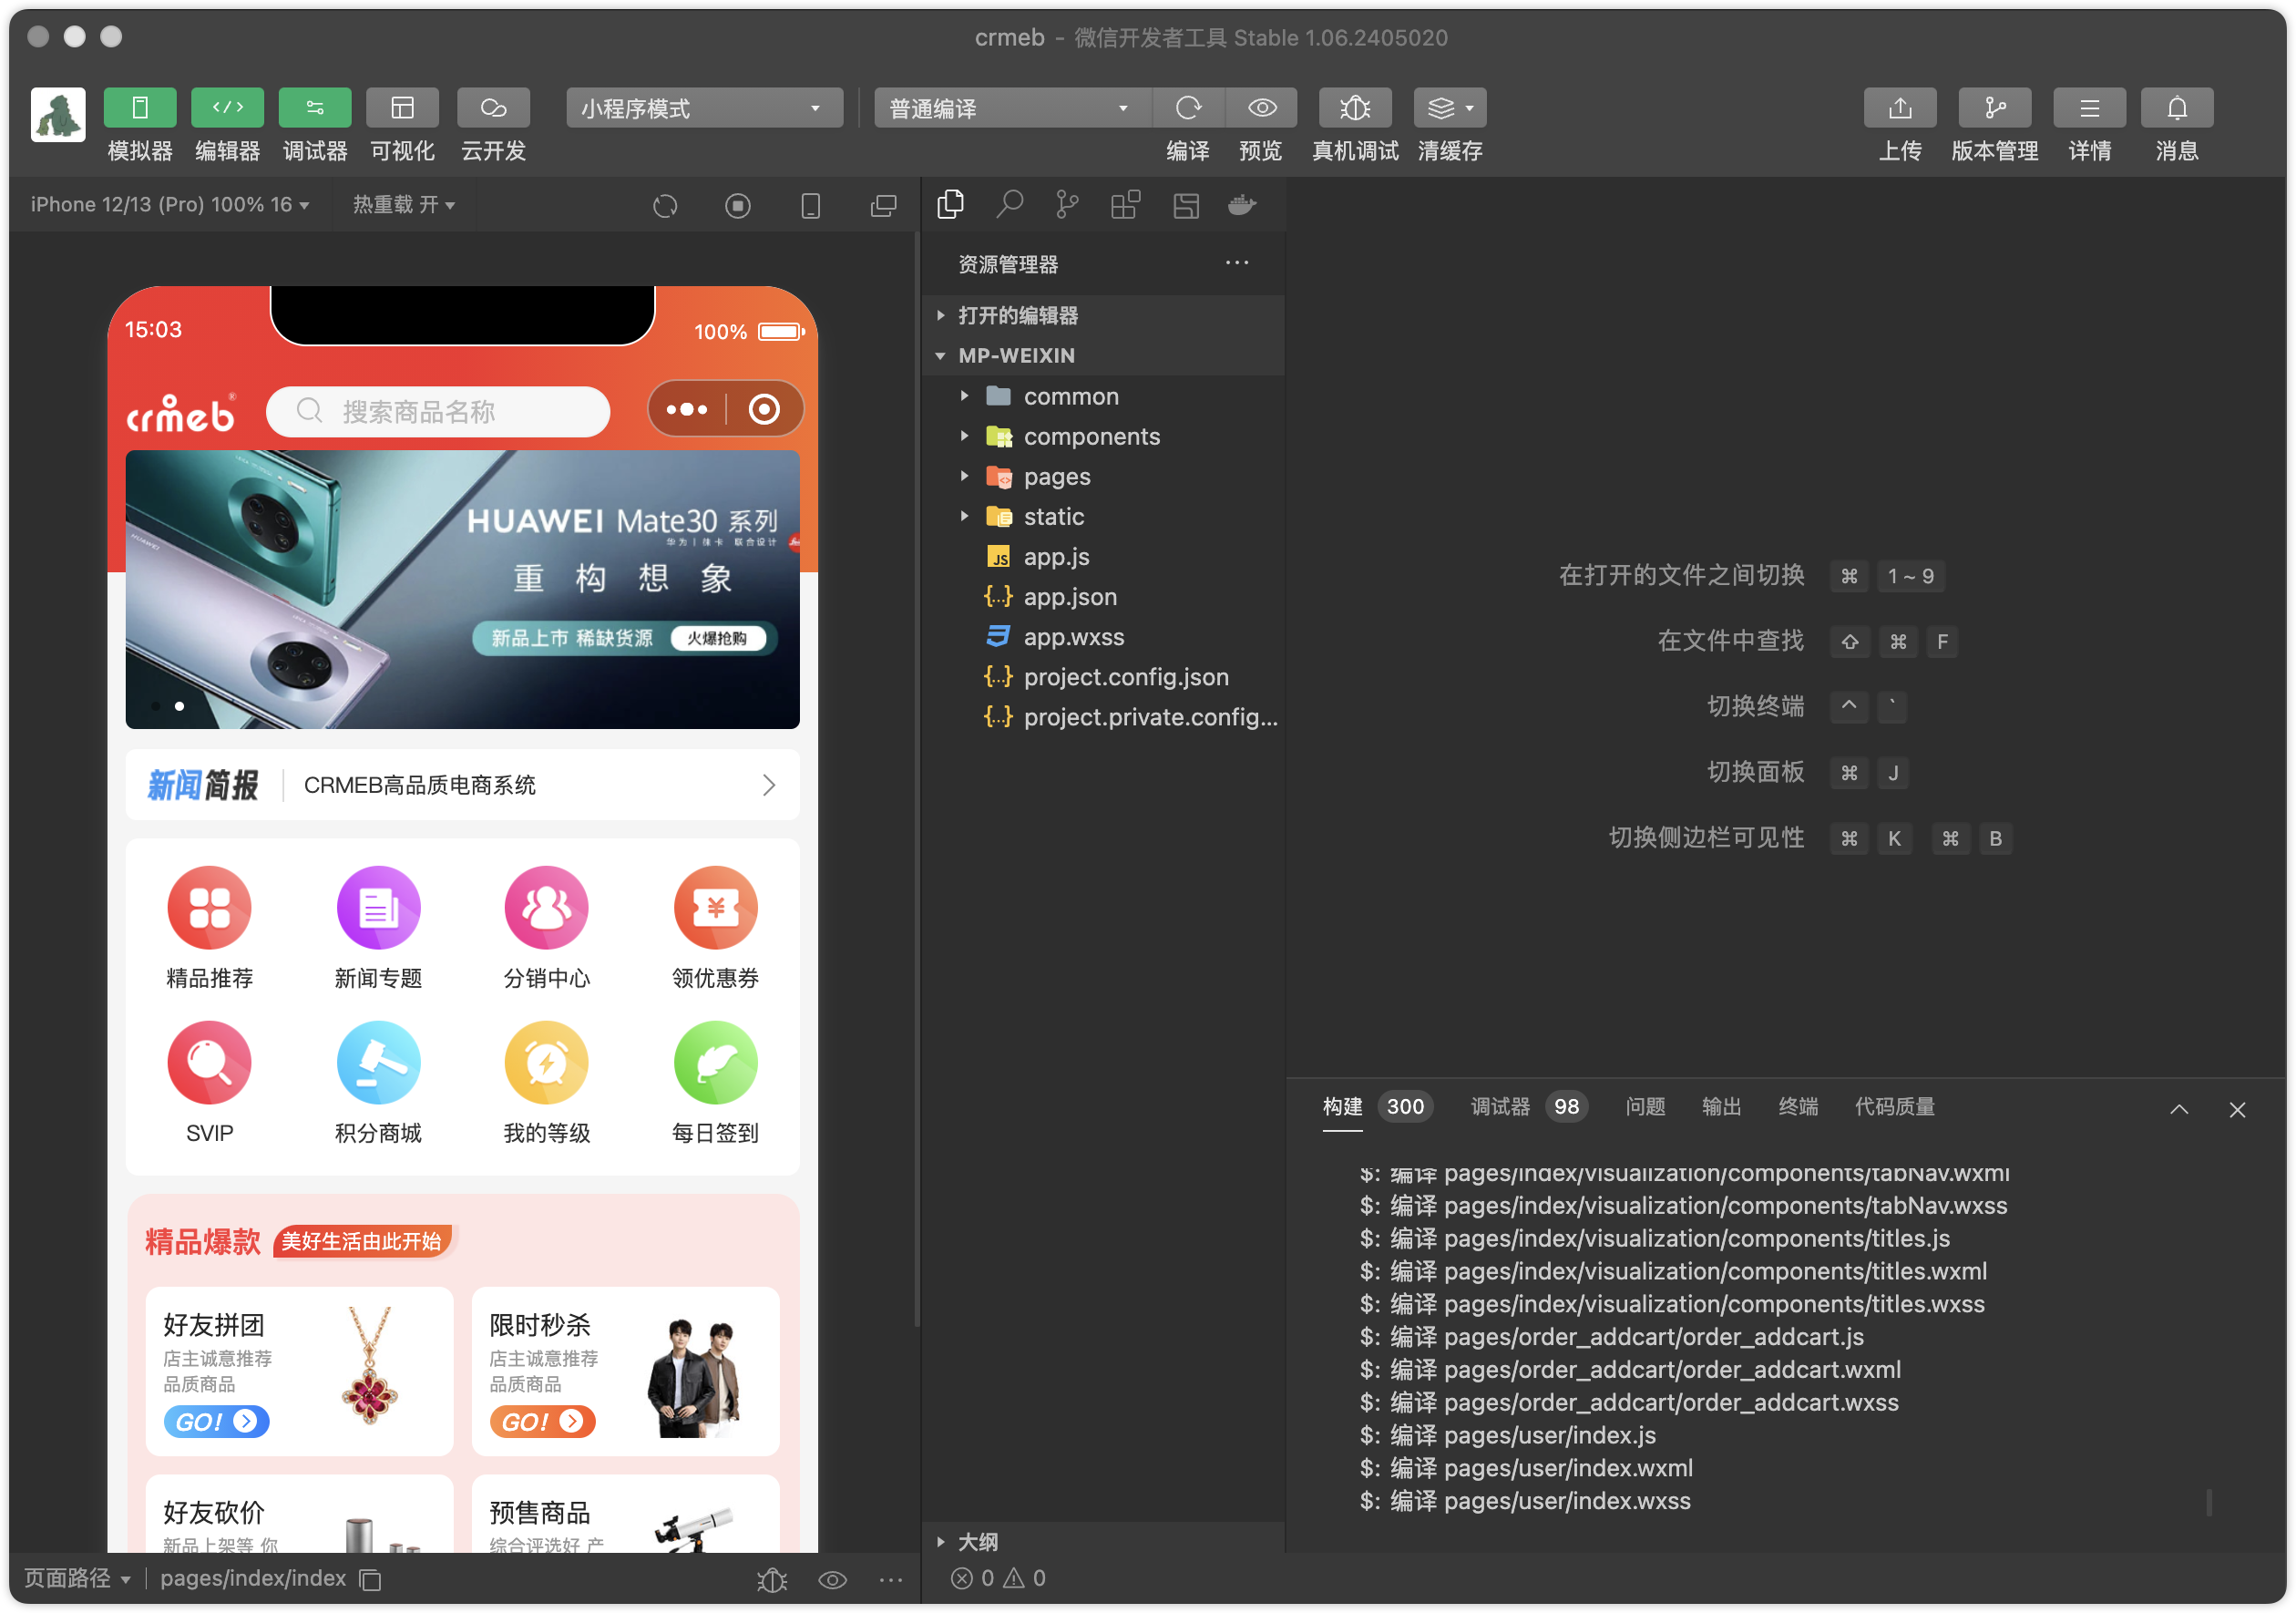This screenshot has width=2296, height=1613.
Task: Click the simulator stop icon
Action: coord(738,206)
